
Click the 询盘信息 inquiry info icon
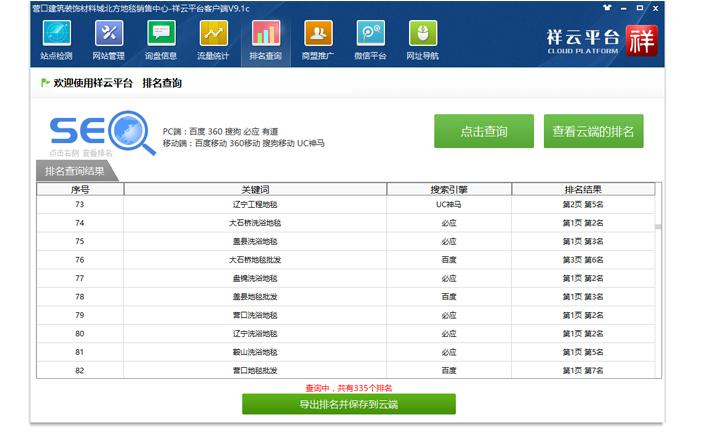click(x=161, y=40)
